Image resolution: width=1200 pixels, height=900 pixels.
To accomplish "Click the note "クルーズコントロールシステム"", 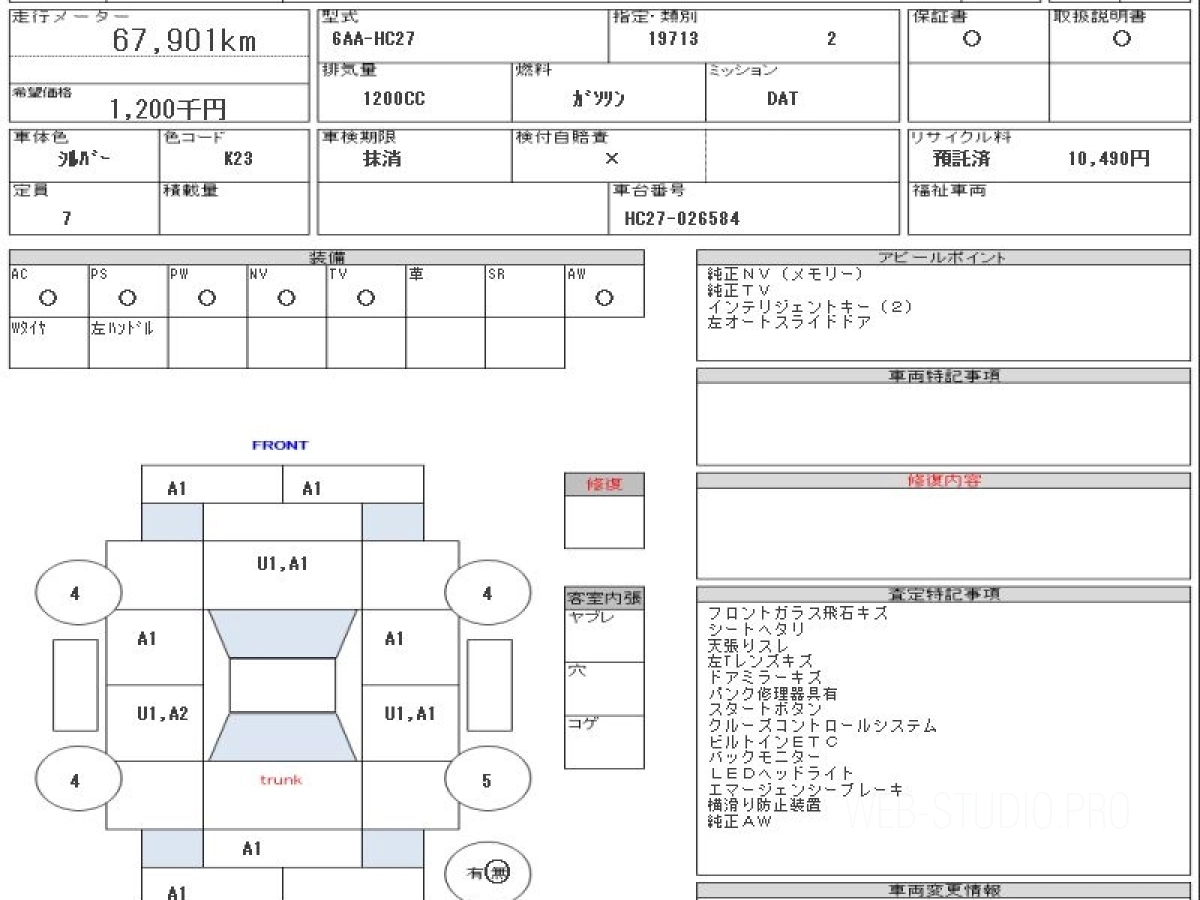I will [x=822, y=725].
